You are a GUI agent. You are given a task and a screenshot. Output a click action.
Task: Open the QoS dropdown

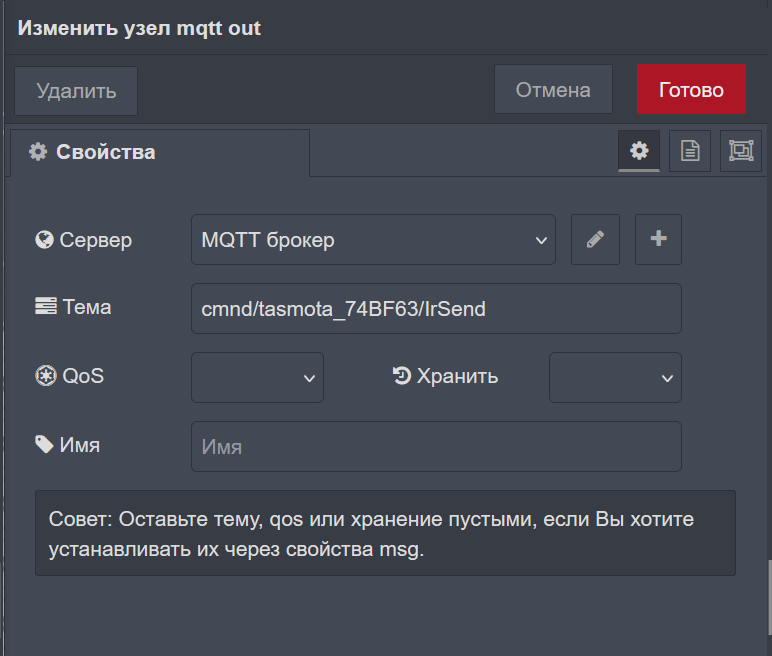click(257, 378)
